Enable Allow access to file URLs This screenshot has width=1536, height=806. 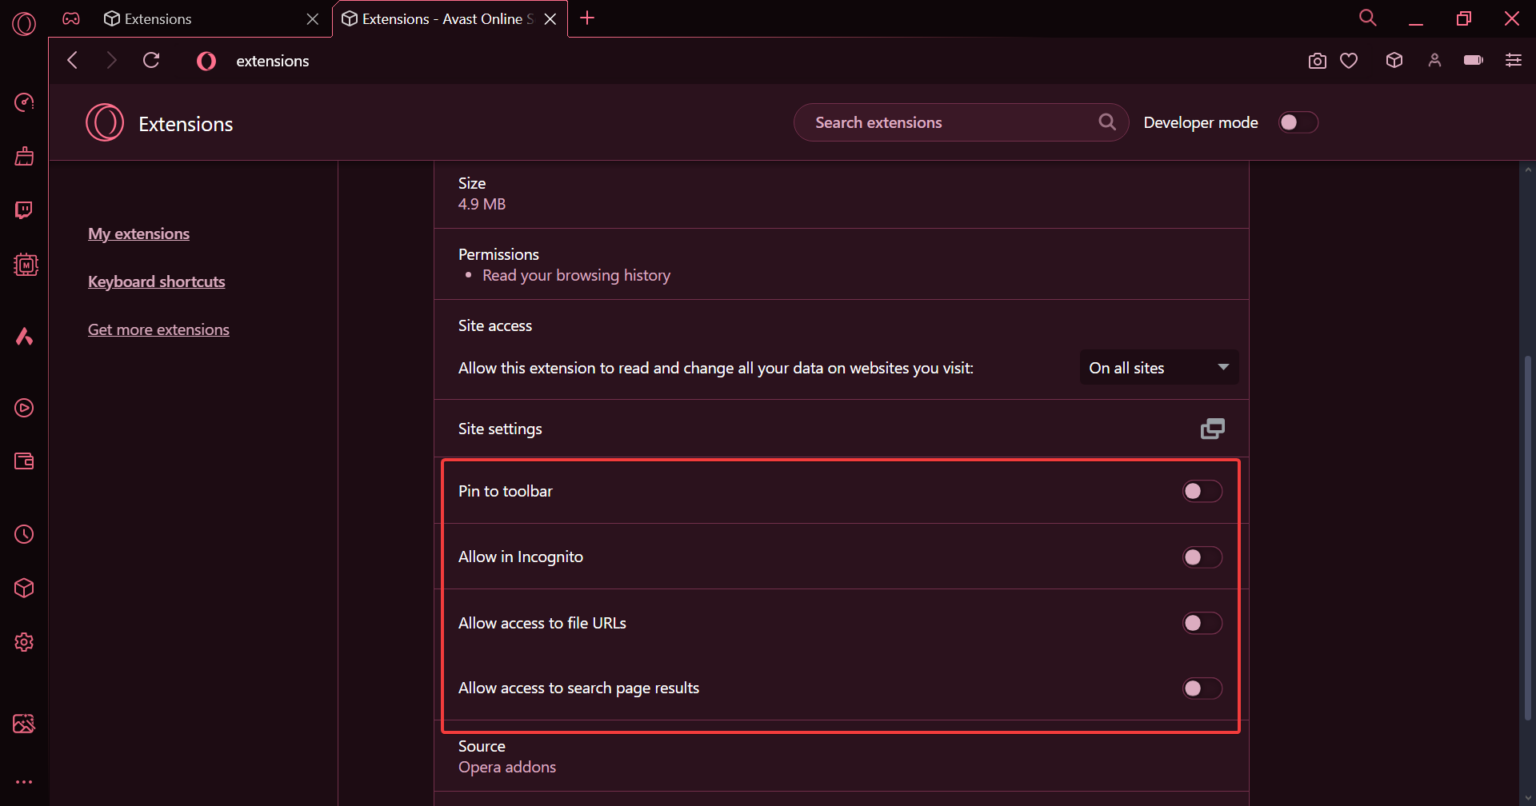point(1202,623)
